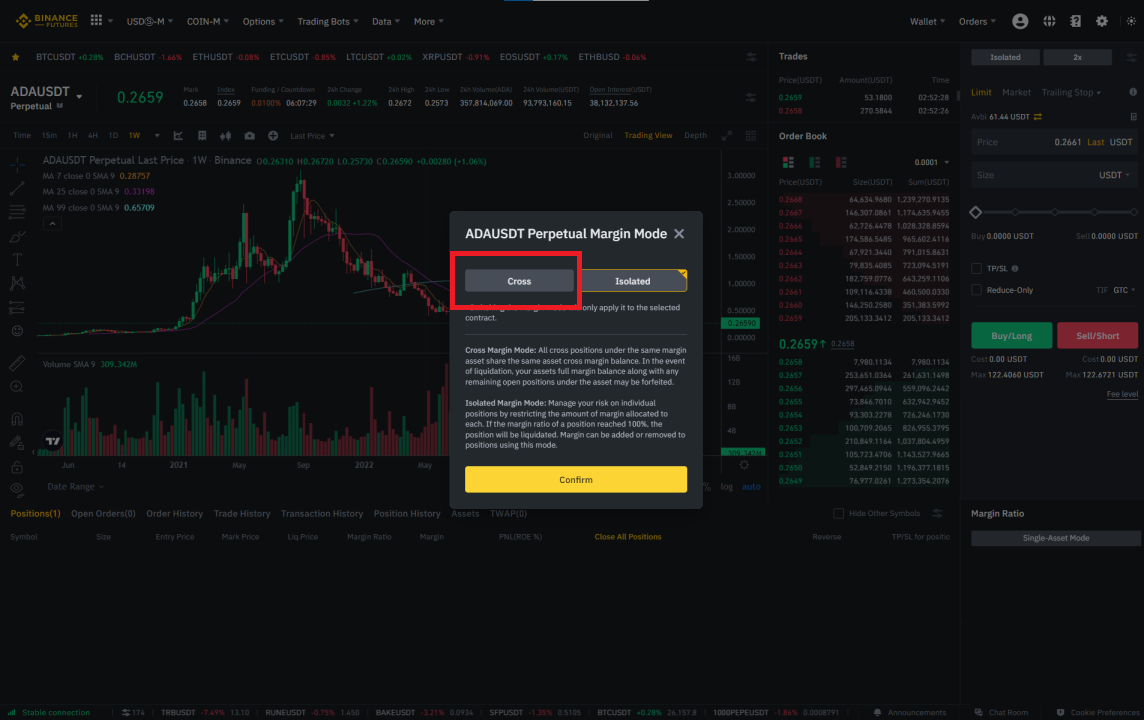Image resolution: width=1144 pixels, height=720 pixels.
Task: Click the plus circle compare icon
Action: (x=273, y=136)
